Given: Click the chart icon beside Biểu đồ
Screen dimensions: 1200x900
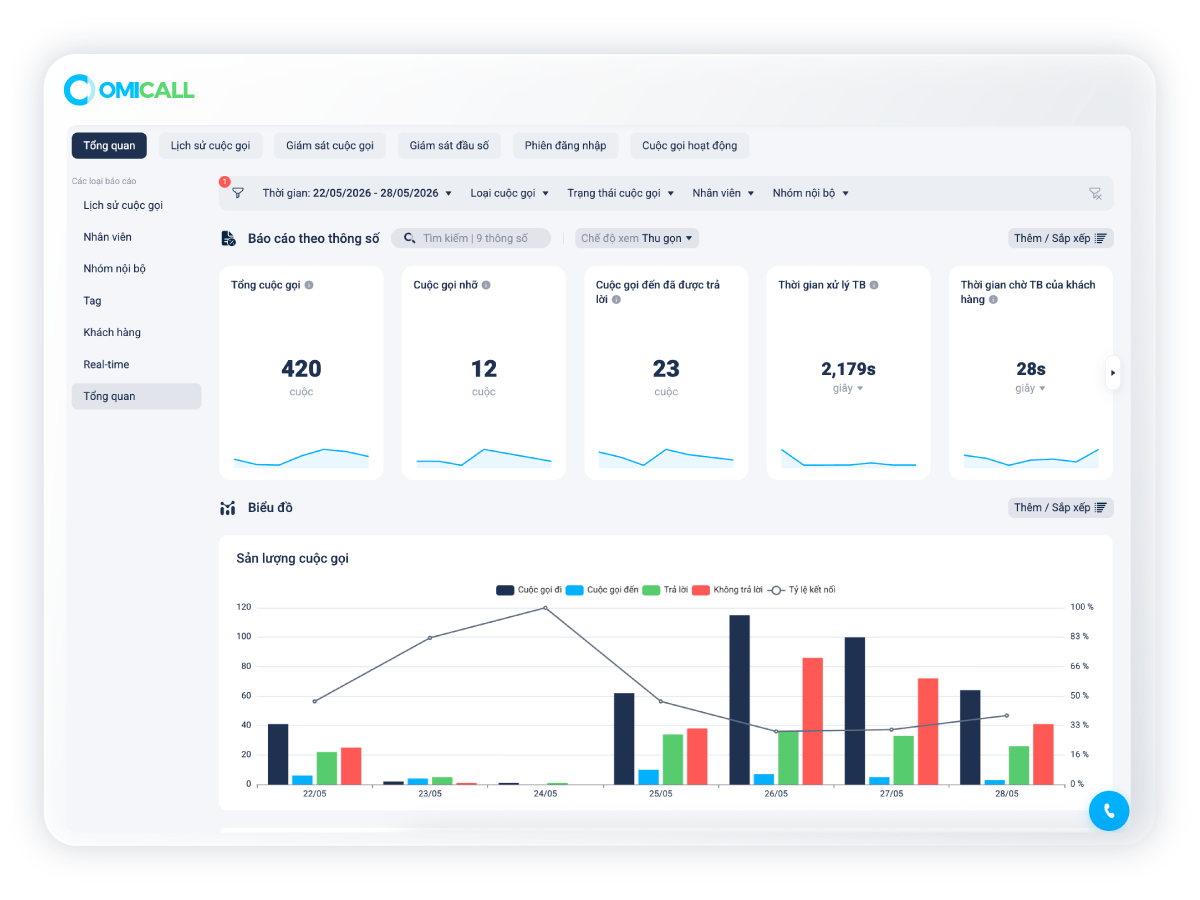Looking at the screenshot, I should point(227,508).
